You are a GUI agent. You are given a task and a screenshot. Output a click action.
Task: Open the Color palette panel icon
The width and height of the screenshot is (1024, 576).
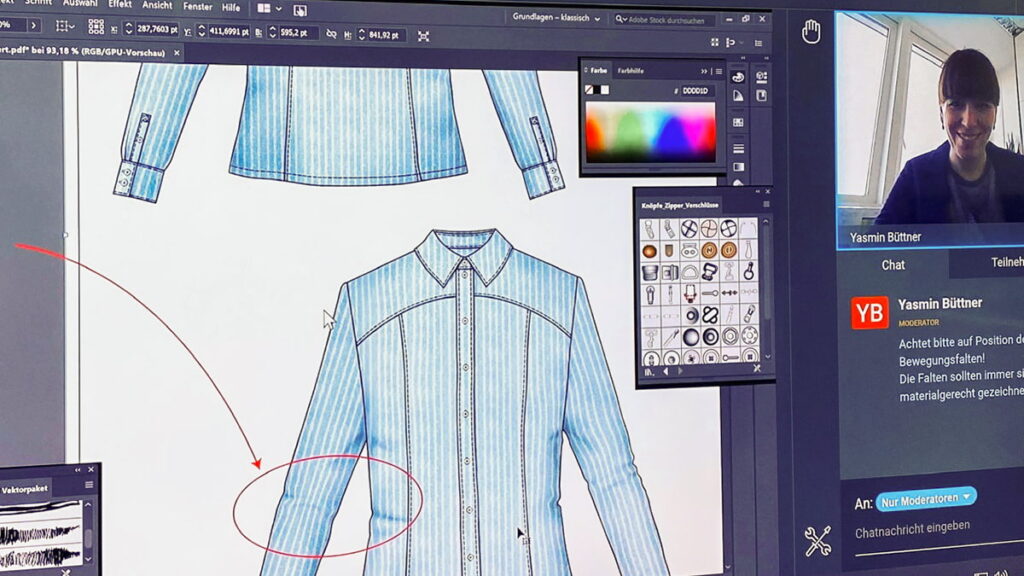pos(738,77)
